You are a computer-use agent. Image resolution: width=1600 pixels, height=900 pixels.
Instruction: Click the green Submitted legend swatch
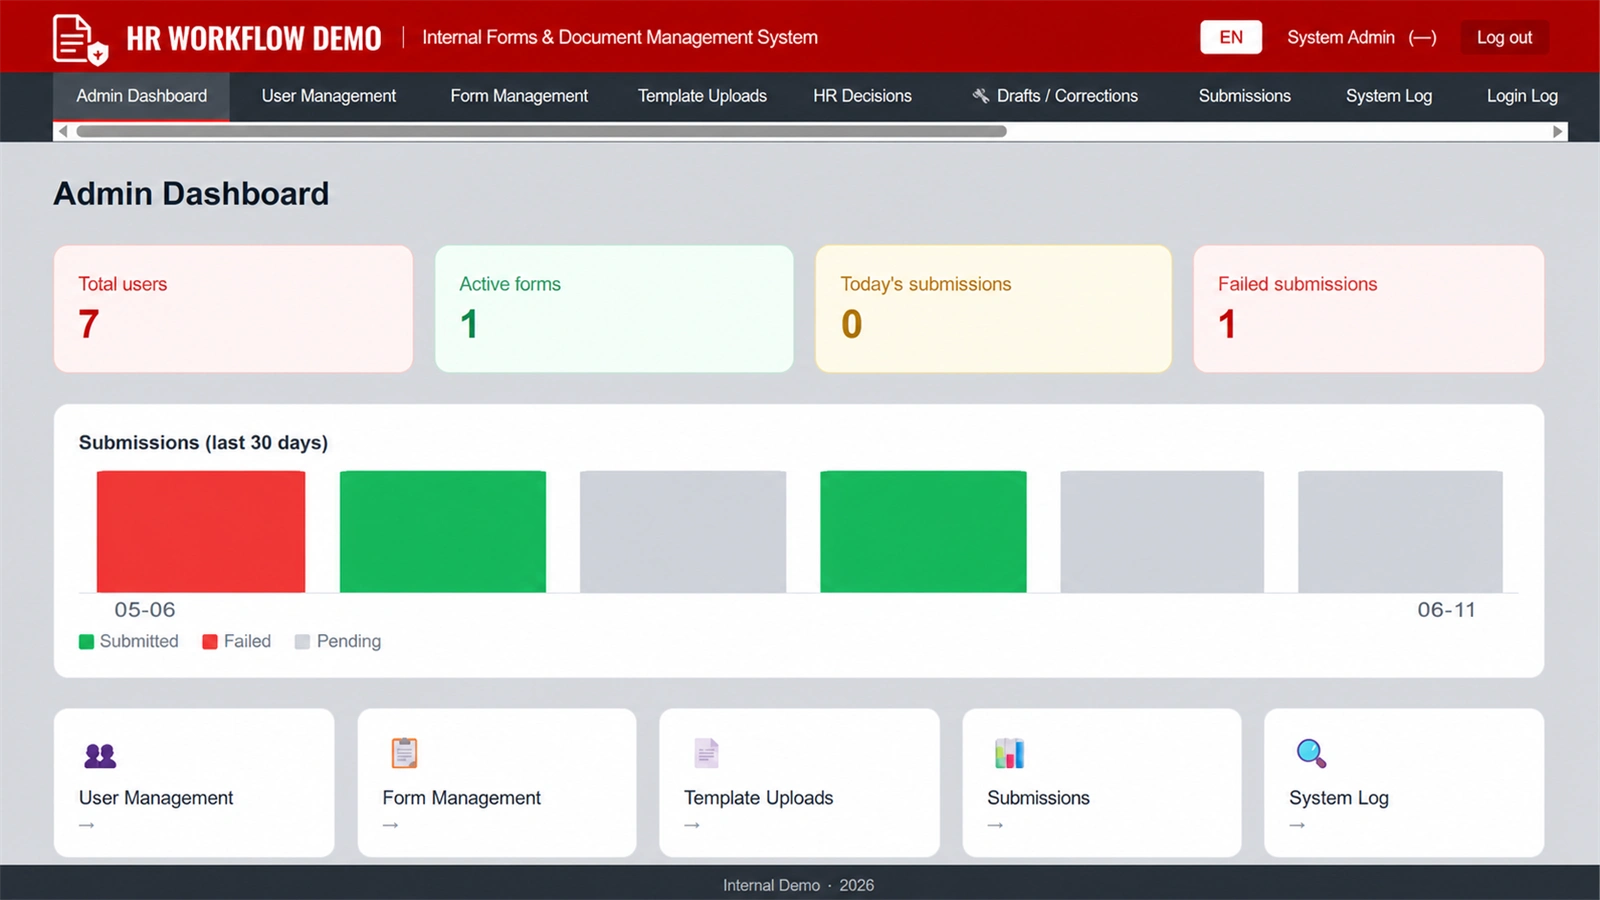click(87, 642)
